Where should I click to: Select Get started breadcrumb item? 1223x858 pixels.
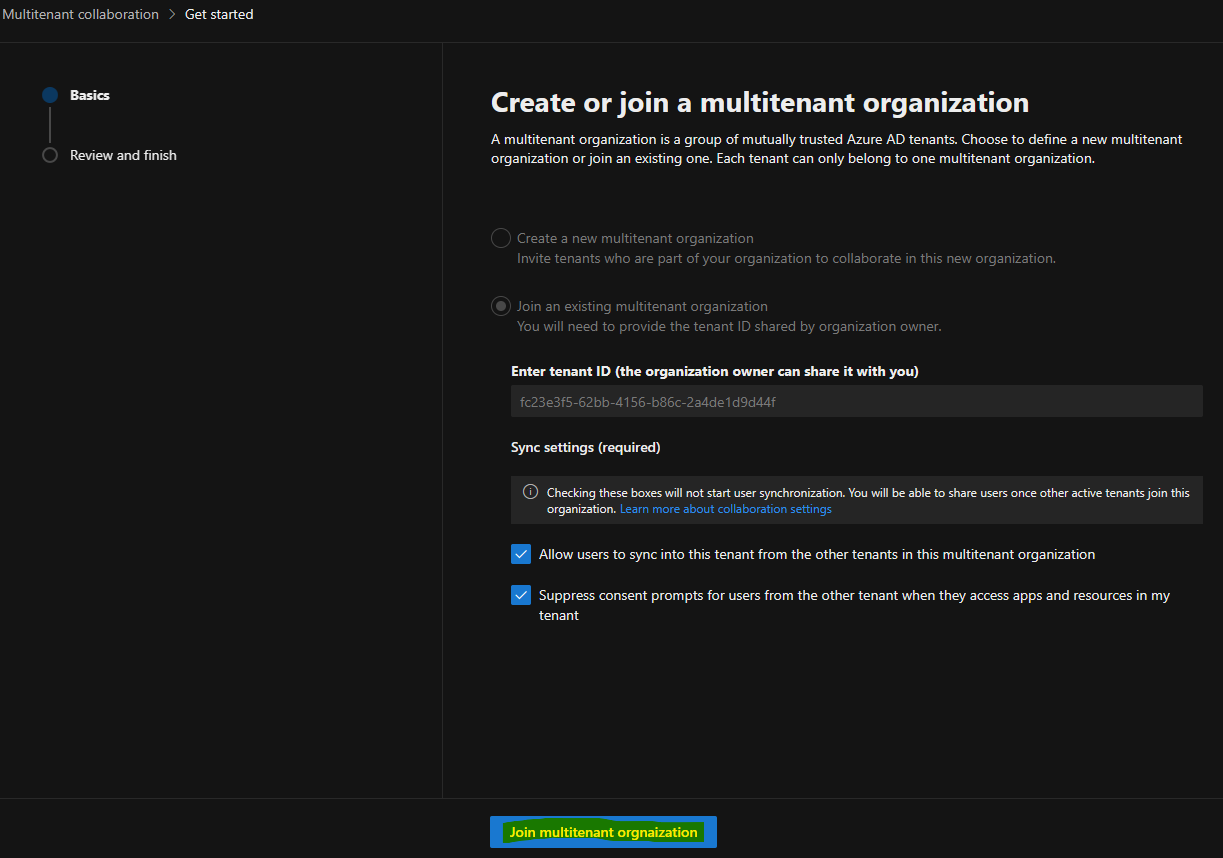click(x=219, y=14)
